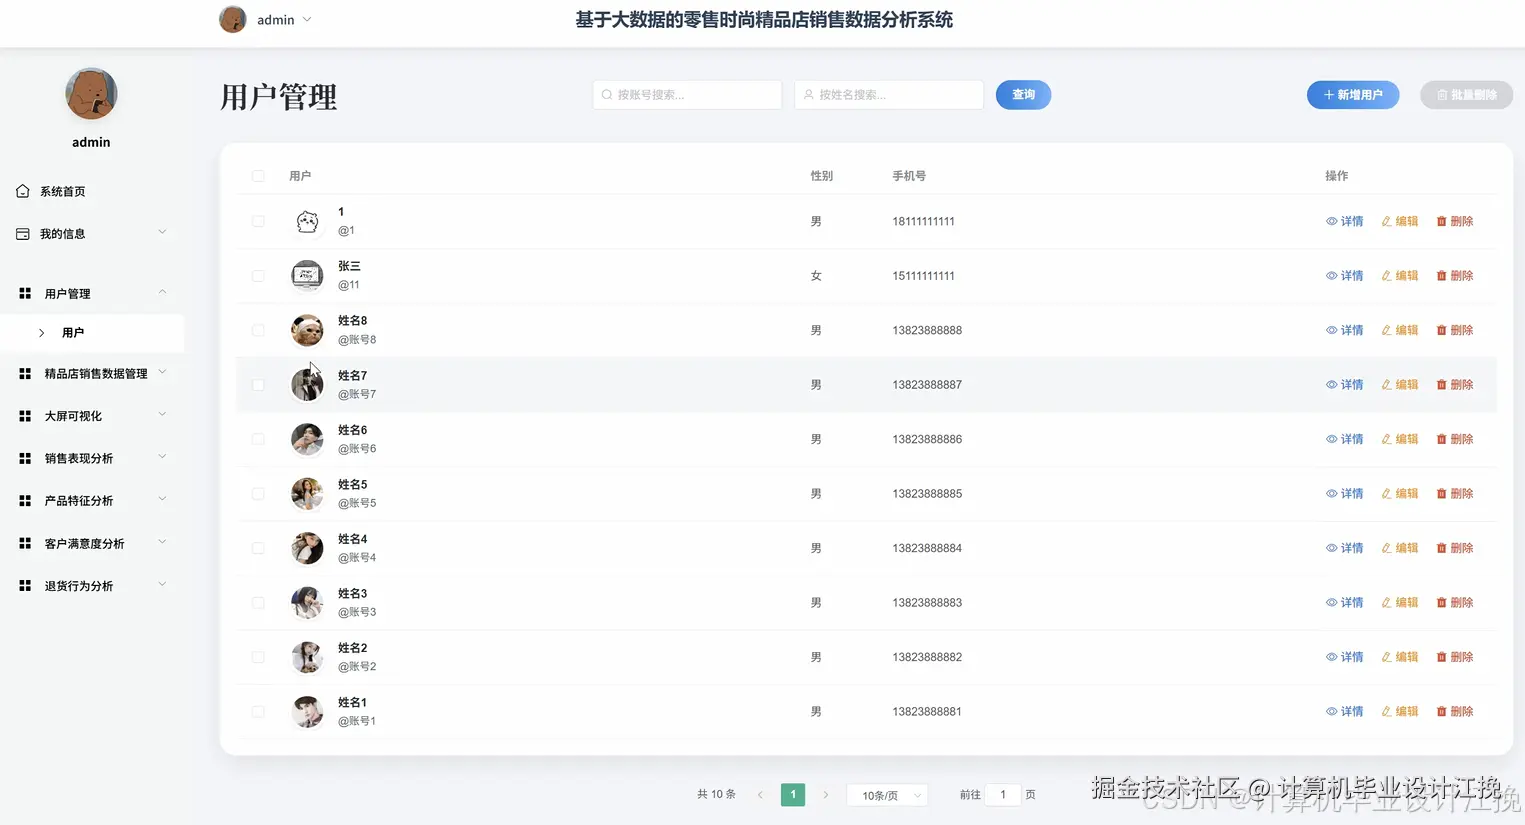Tick checkbox for user 姓名8

[x=258, y=330]
